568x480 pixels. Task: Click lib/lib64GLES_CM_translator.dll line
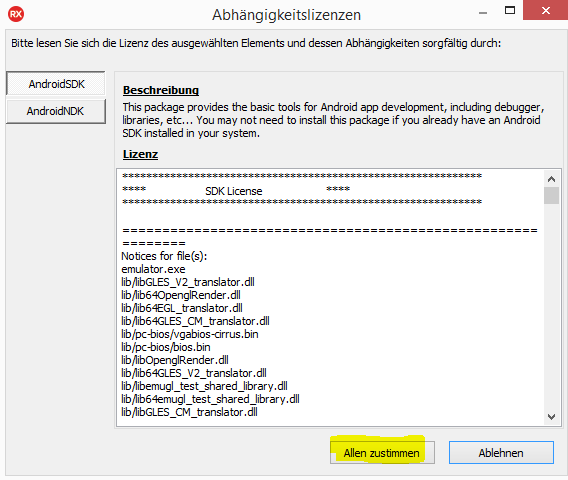[195, 321]
